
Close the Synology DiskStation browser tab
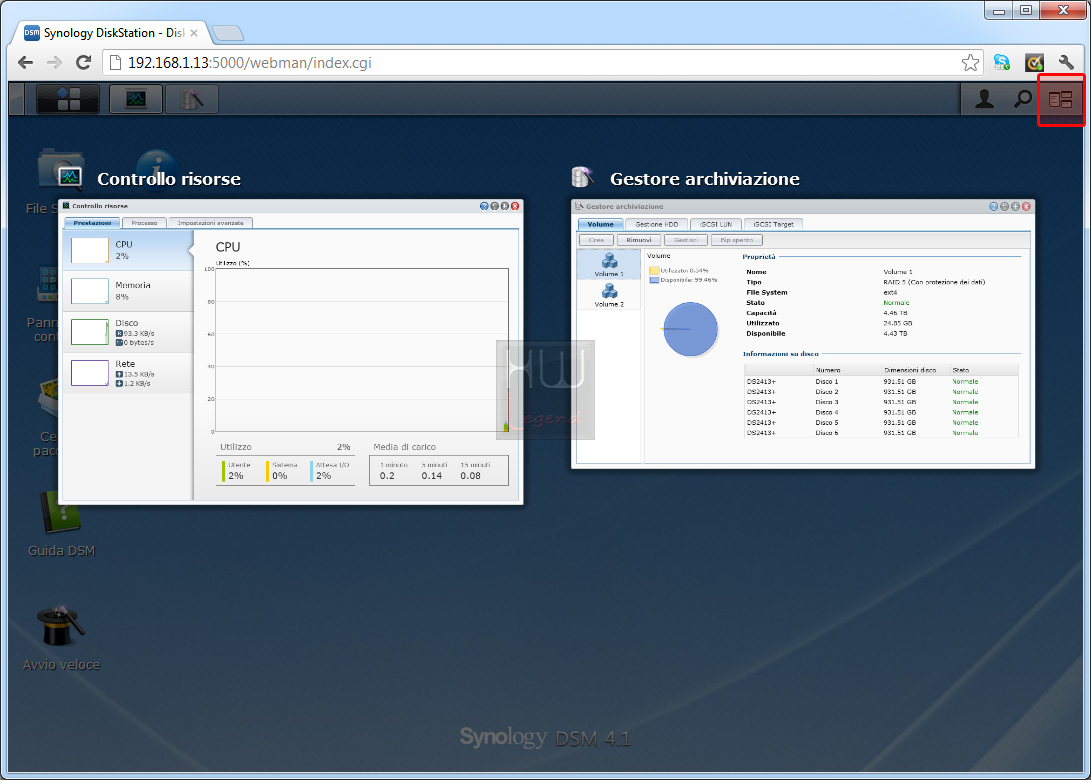[x=194, y=33]
